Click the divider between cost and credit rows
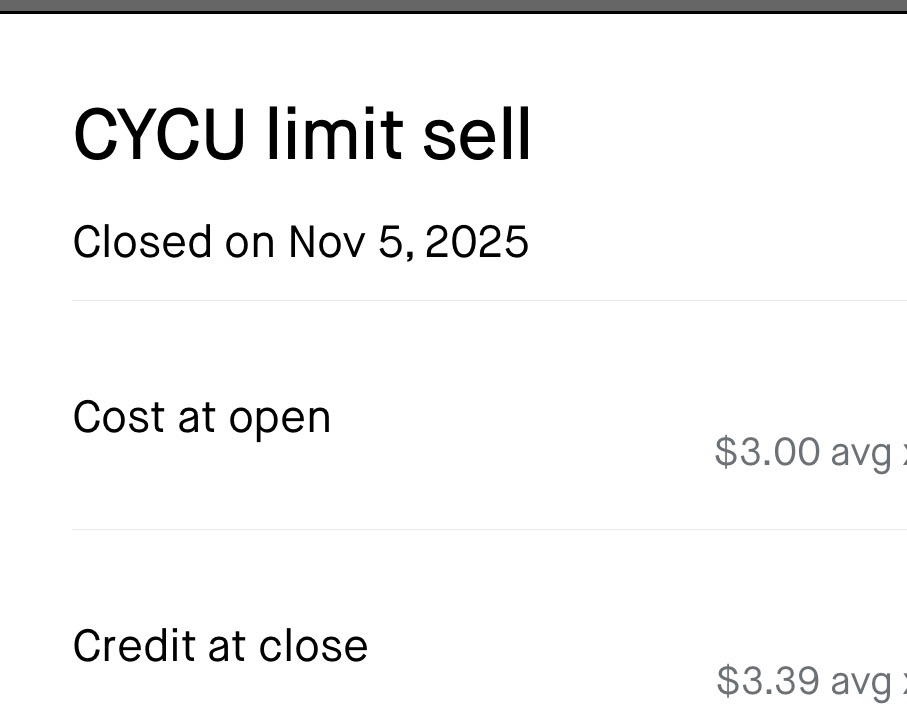 point(489,529)
